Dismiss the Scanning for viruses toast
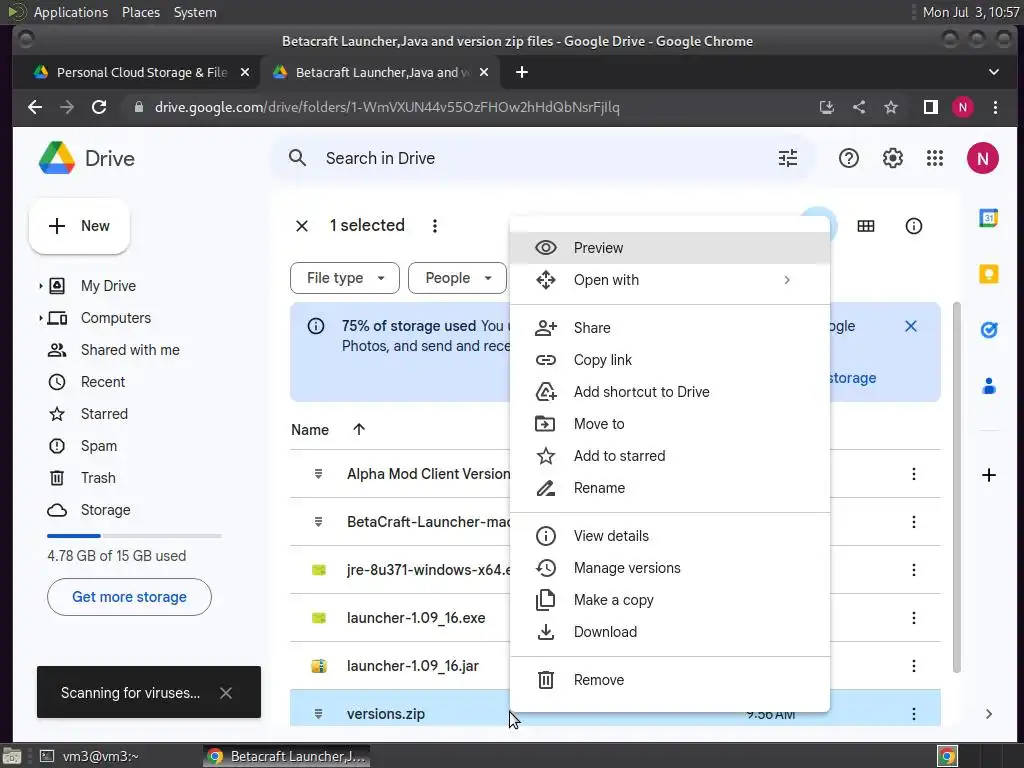The width and height of the screenshot is (1024, 768). pyautogui.click(x=226, y=693)
